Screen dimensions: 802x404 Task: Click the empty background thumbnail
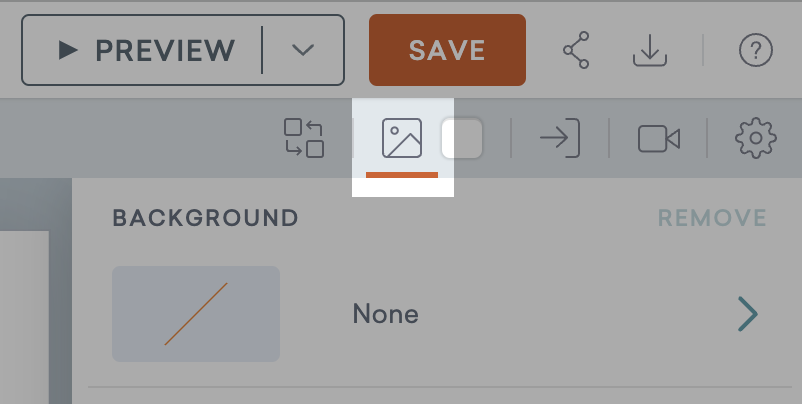(196, 314)
